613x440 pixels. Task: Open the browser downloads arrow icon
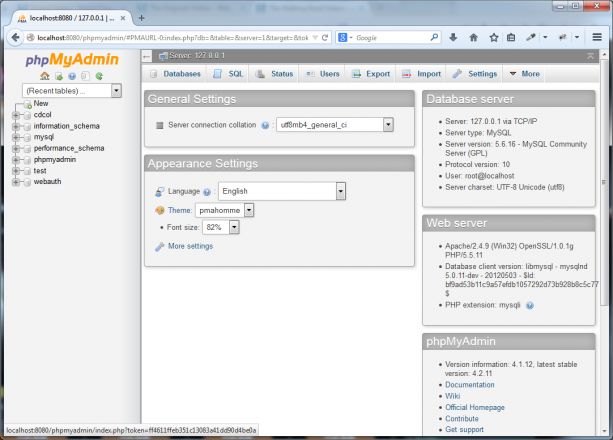click(x=453, y=38)
